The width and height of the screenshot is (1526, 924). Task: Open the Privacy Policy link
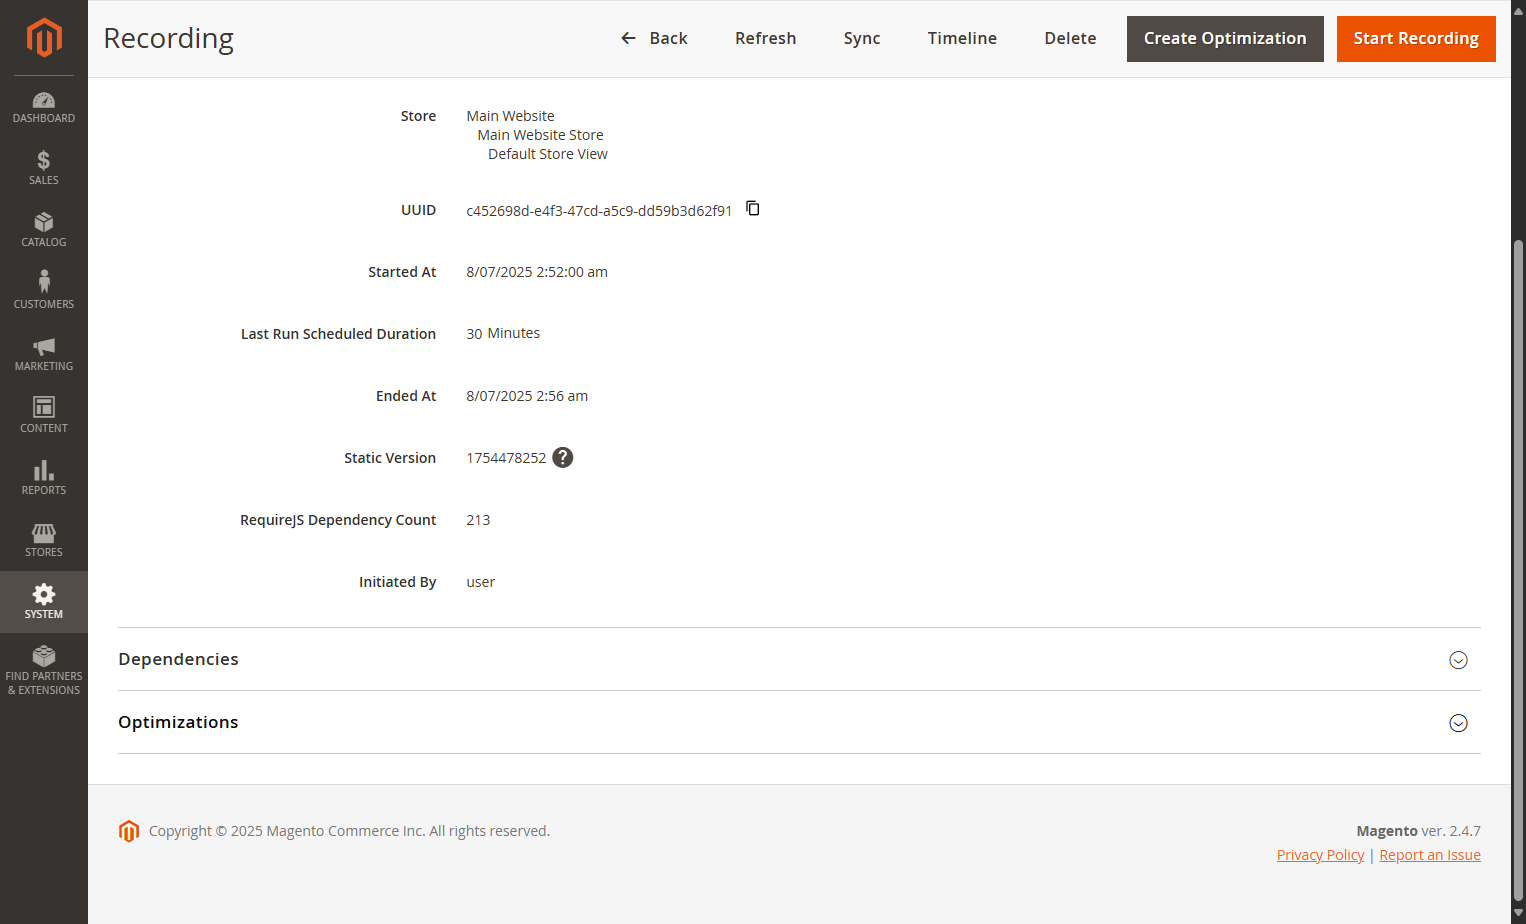(x=1320, y=855)
